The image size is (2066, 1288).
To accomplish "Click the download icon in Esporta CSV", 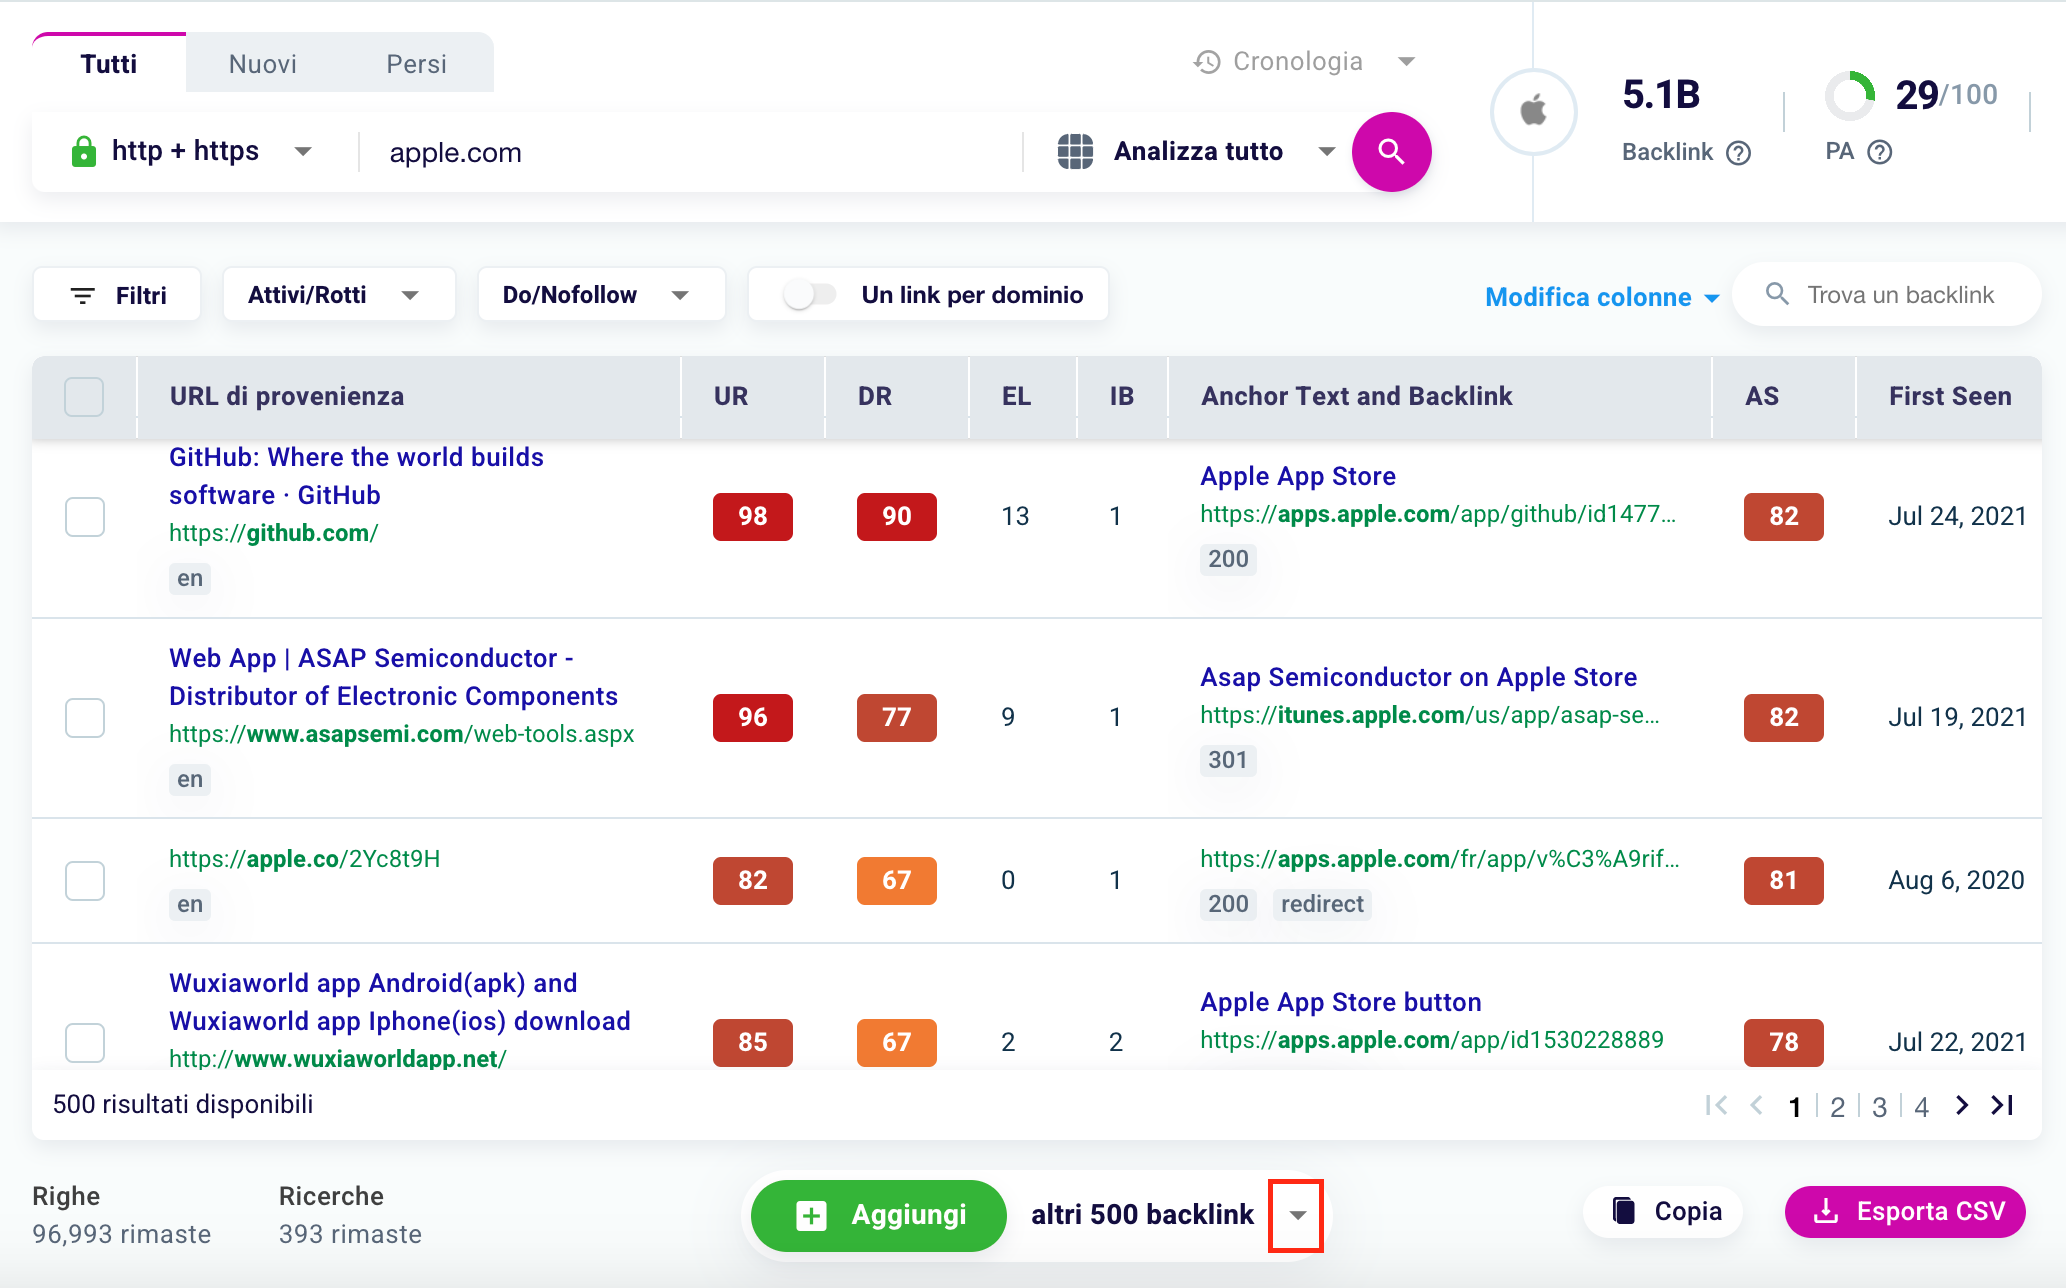I will click(1827, 1211).
